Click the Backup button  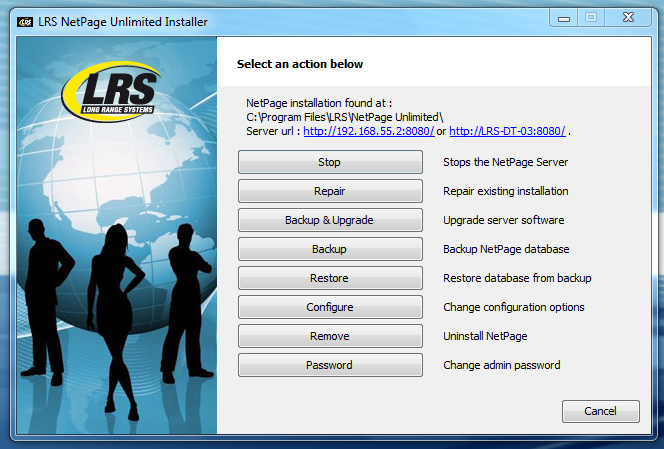330,249
